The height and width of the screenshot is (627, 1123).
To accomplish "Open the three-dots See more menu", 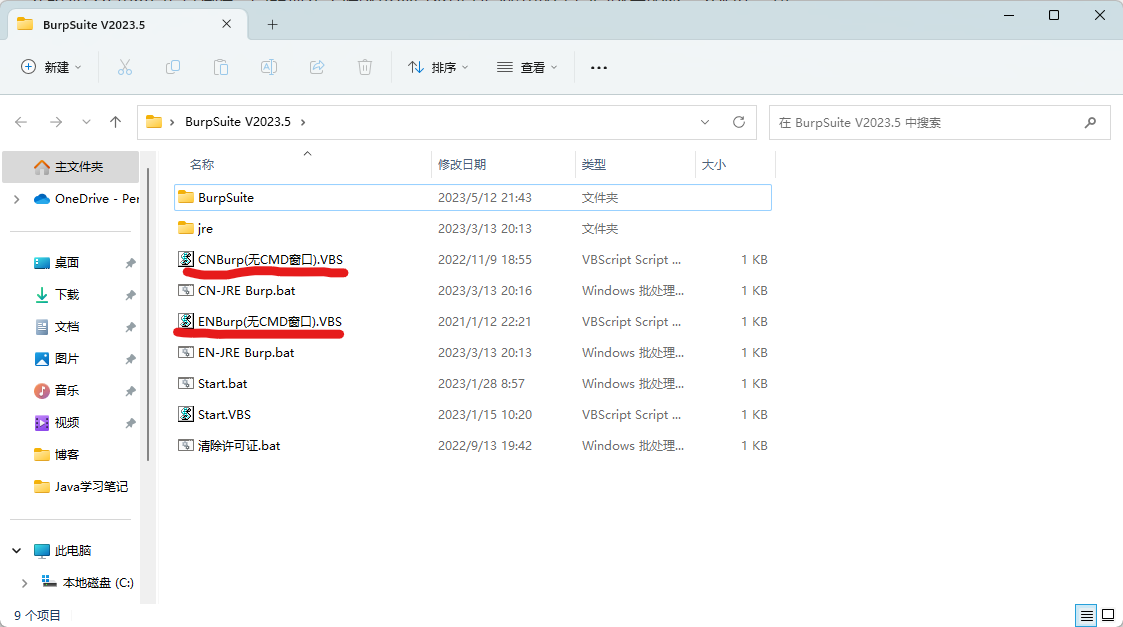I will tap(599, 67).
